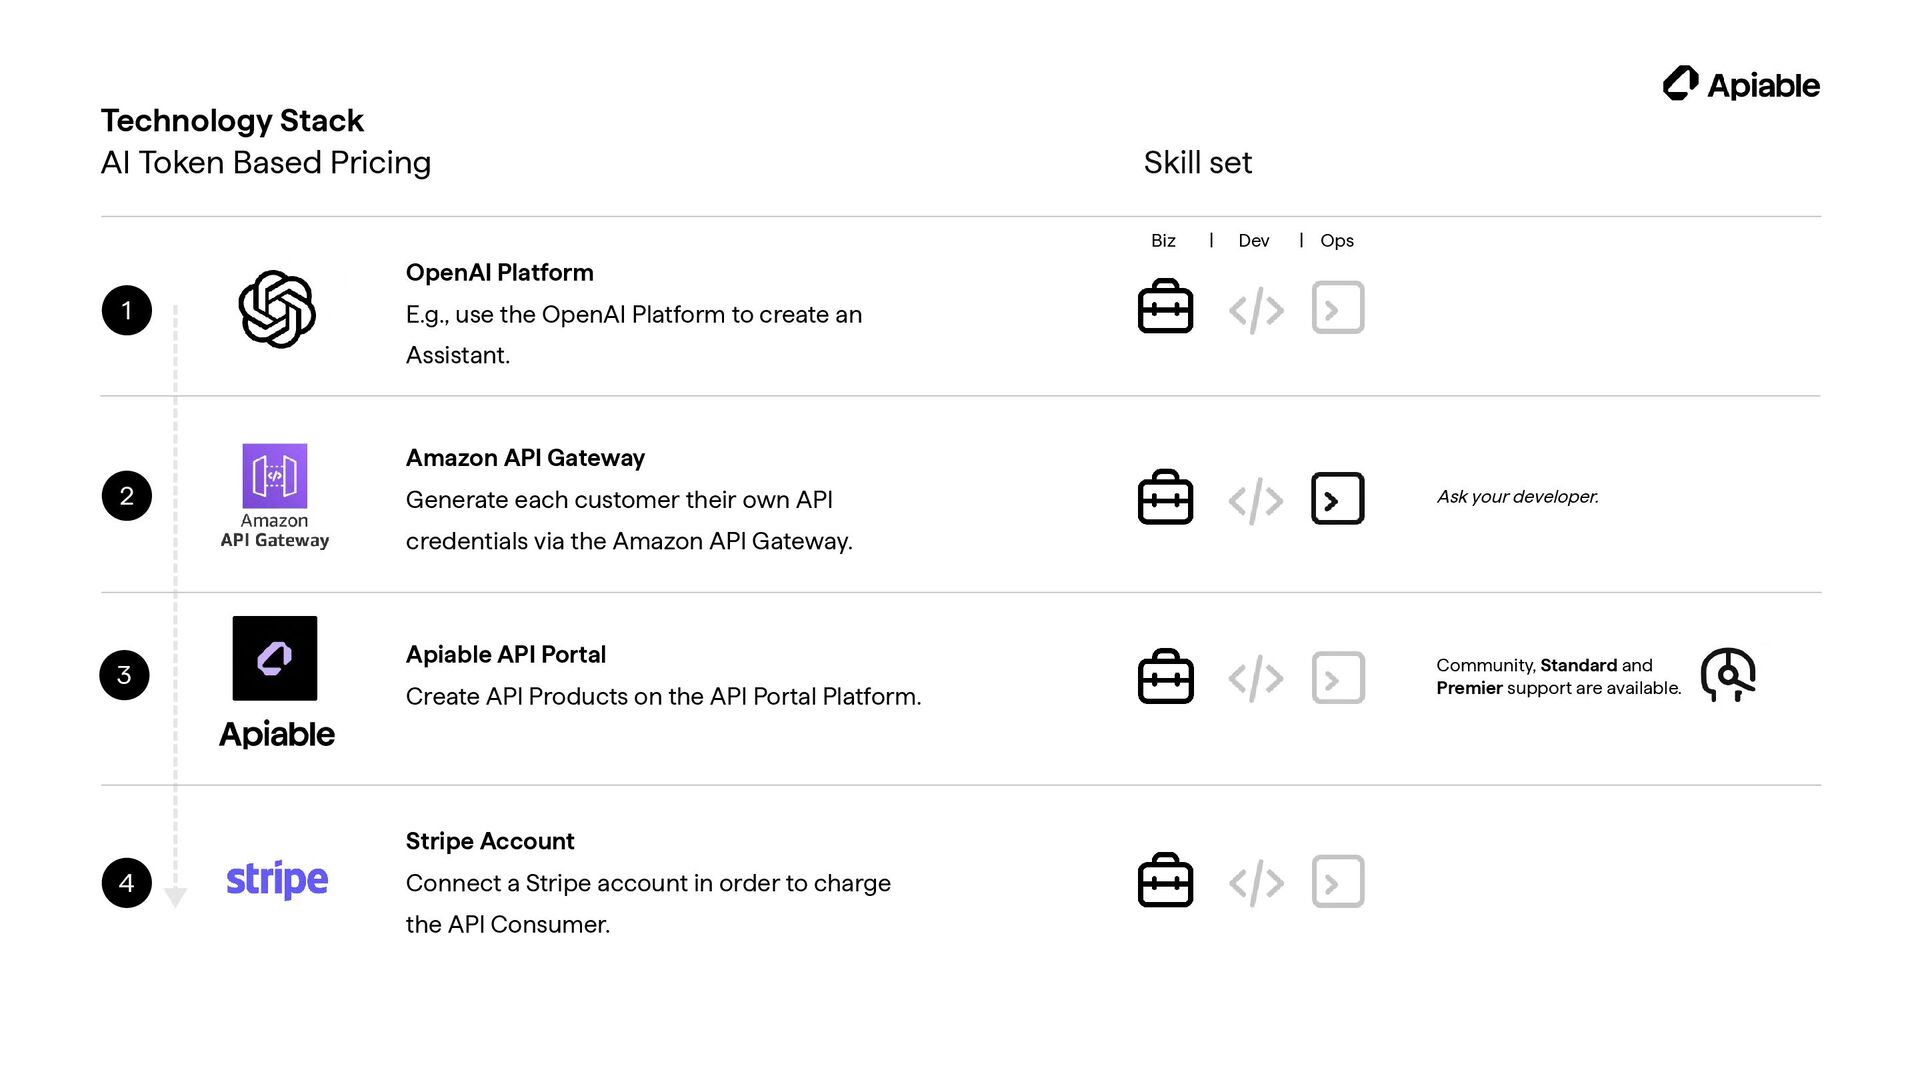
Task: Click the Dev code icon in OpenAI row
Action: click(x=1256, y=310)
